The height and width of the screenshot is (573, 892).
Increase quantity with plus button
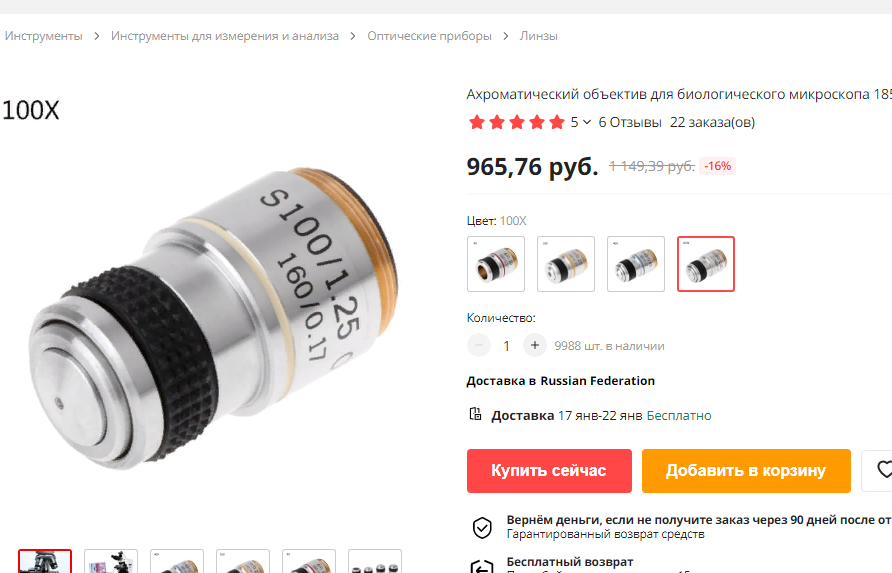[535, 345]
